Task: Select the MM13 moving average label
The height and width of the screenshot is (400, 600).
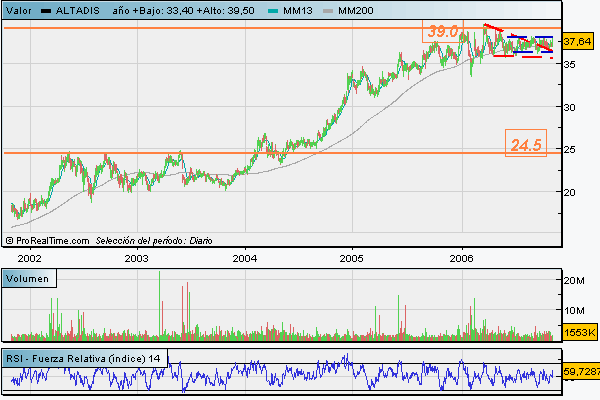Action: [x=298, y=10]
